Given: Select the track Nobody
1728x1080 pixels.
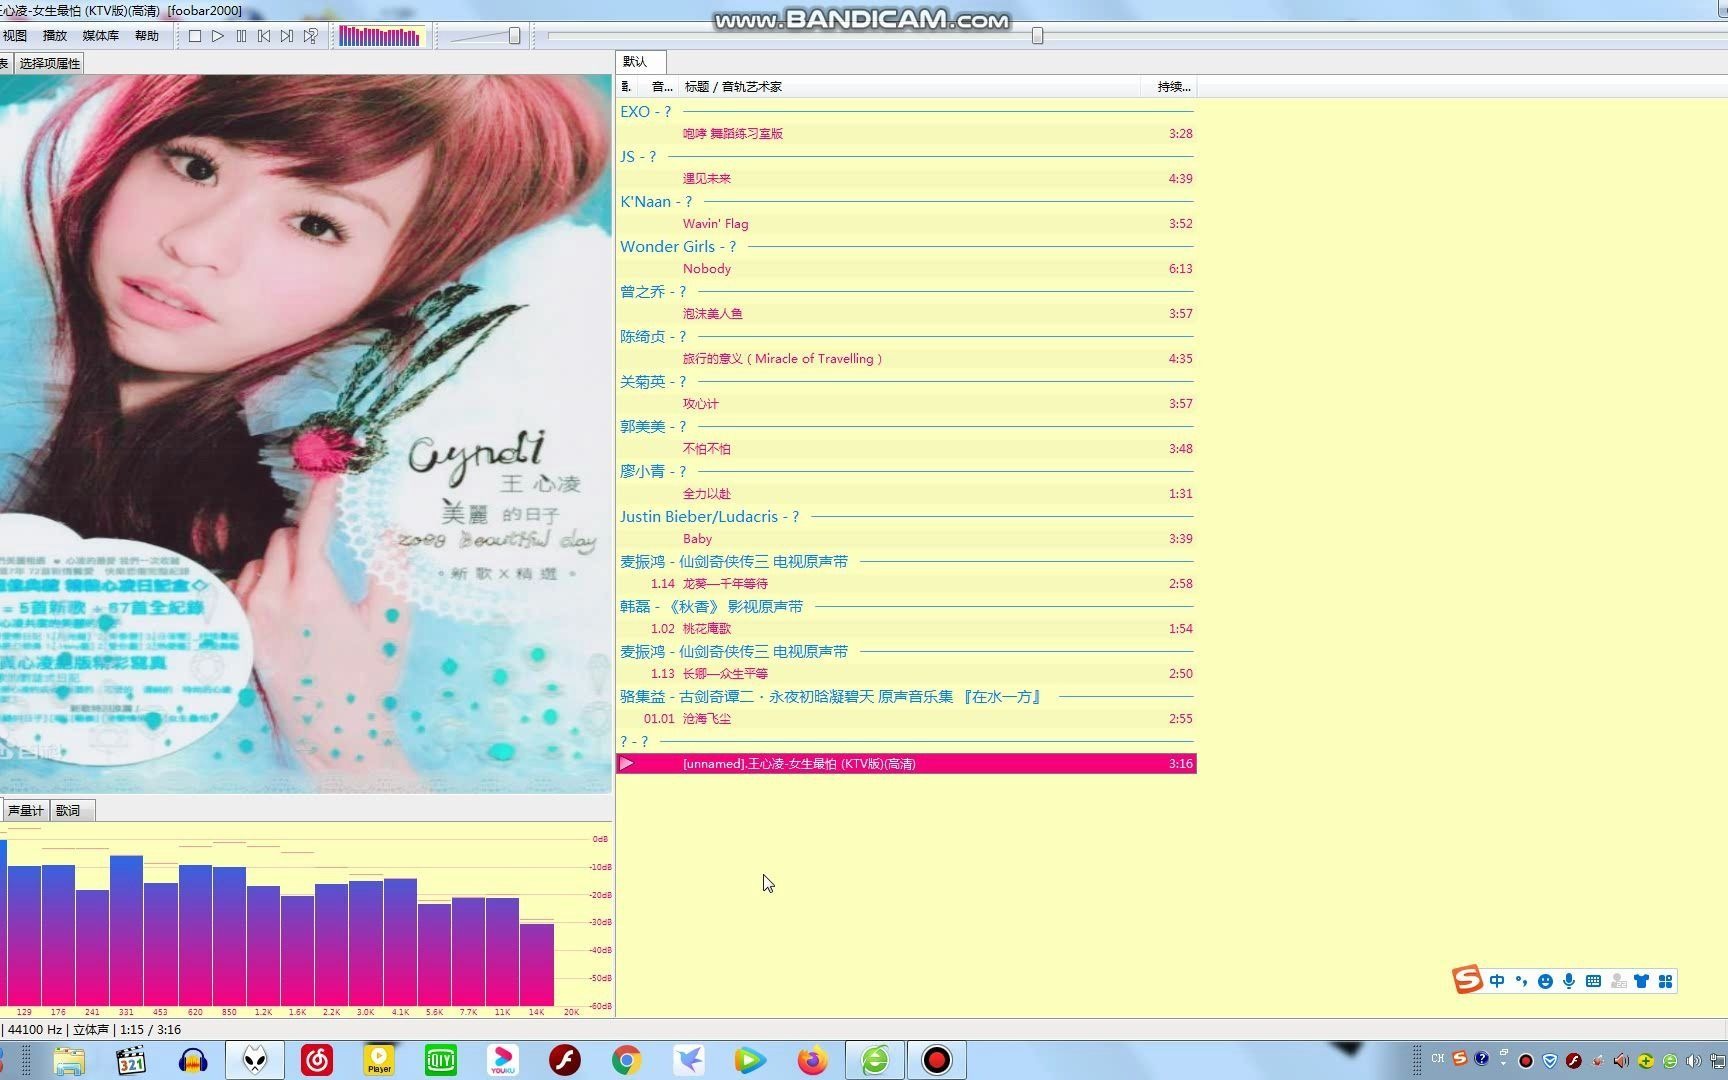Looking at the screenshot, I should [906, 269].
